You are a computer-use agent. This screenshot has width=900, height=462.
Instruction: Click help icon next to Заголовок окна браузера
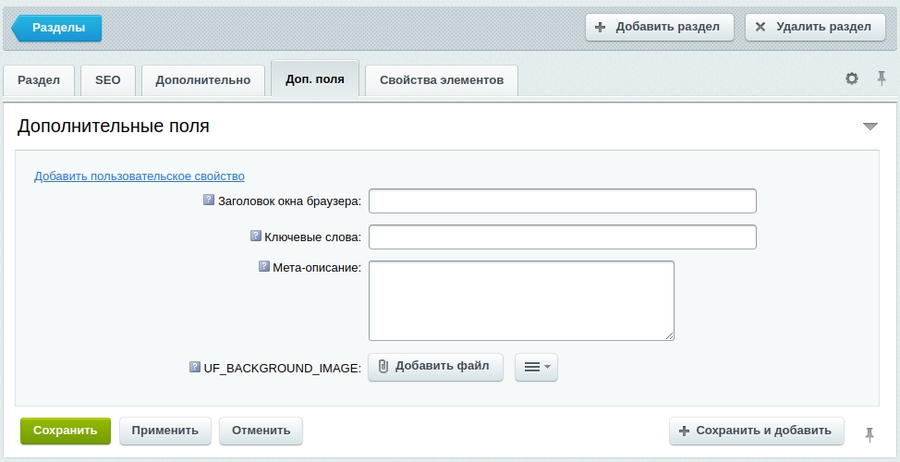(209, 200)
